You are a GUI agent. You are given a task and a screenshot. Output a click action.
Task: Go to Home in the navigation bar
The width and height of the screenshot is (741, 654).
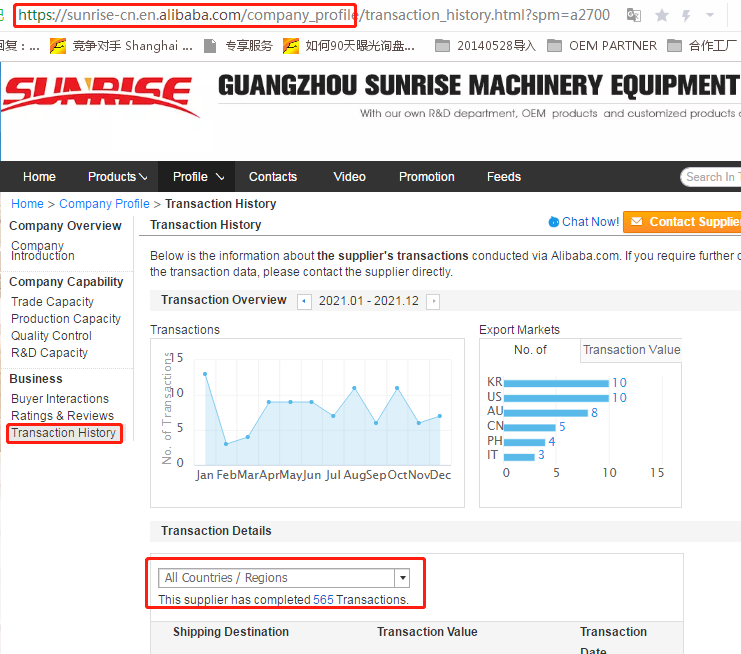(39, 177)
